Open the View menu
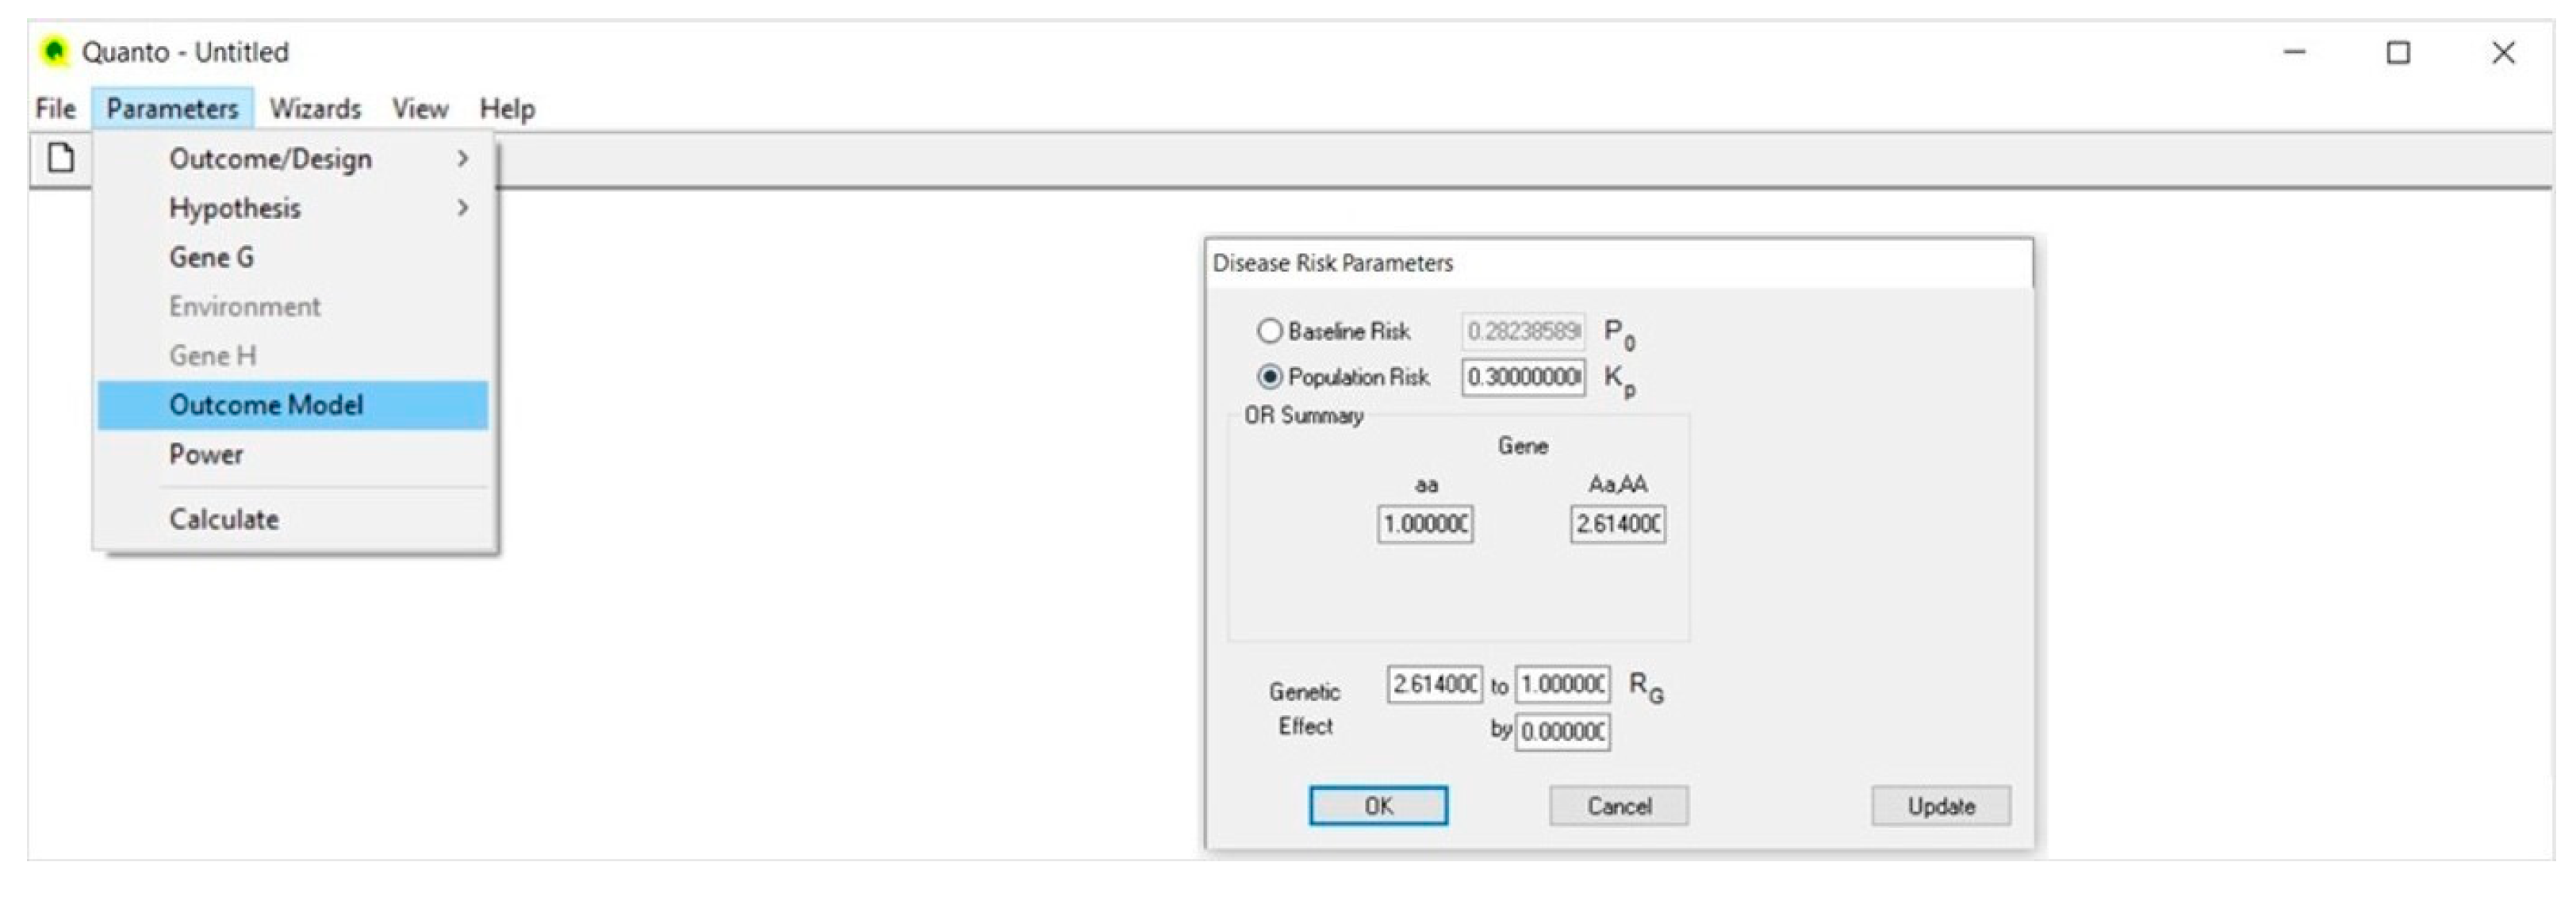Screen dimensions: 2576x912 (419, 108)
